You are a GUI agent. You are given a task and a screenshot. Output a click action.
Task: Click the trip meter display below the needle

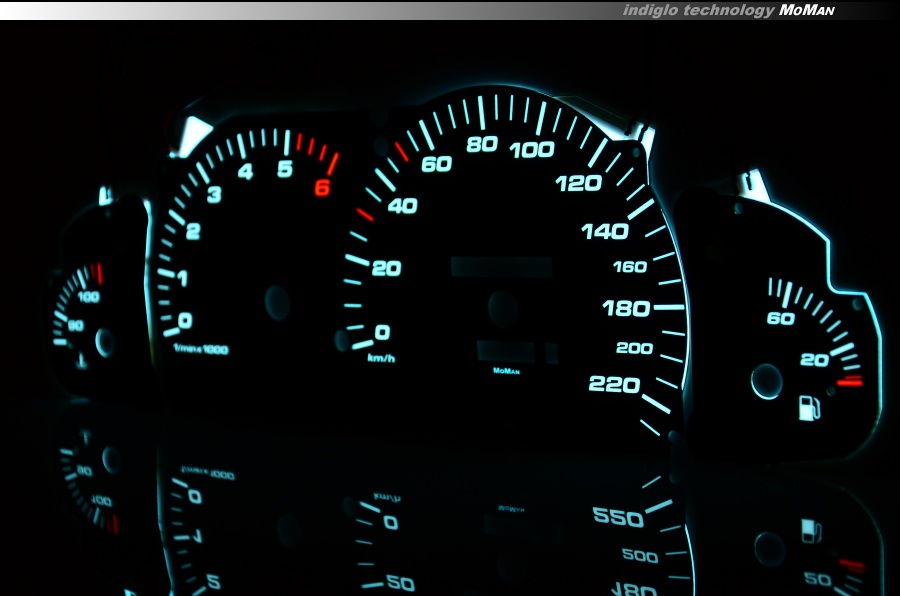click(x=506, y=350)
